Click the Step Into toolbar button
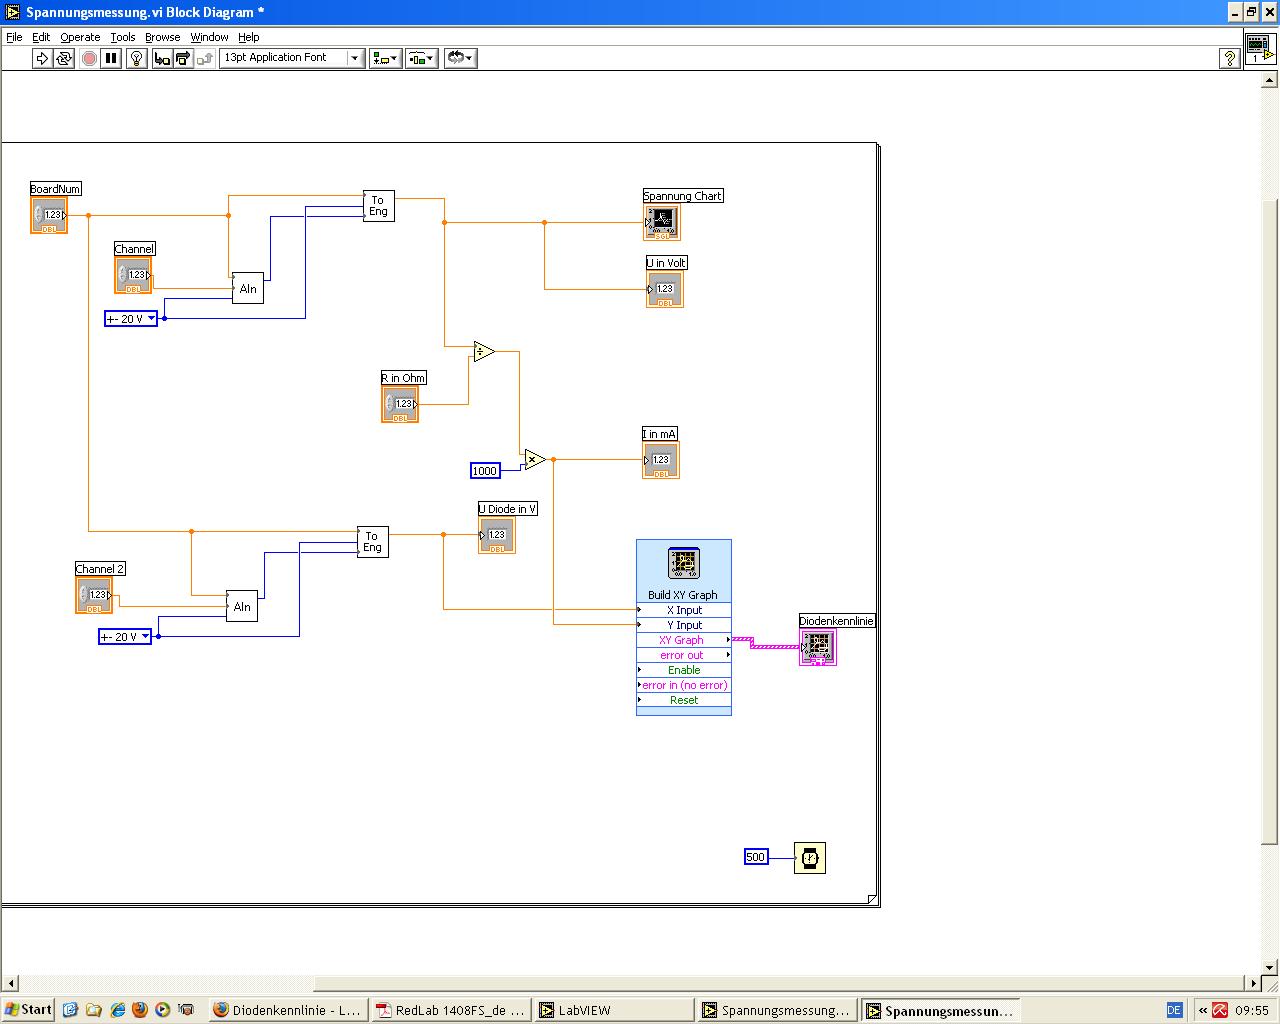This screenshot has width=1280, height=1024. click(162, 58)
